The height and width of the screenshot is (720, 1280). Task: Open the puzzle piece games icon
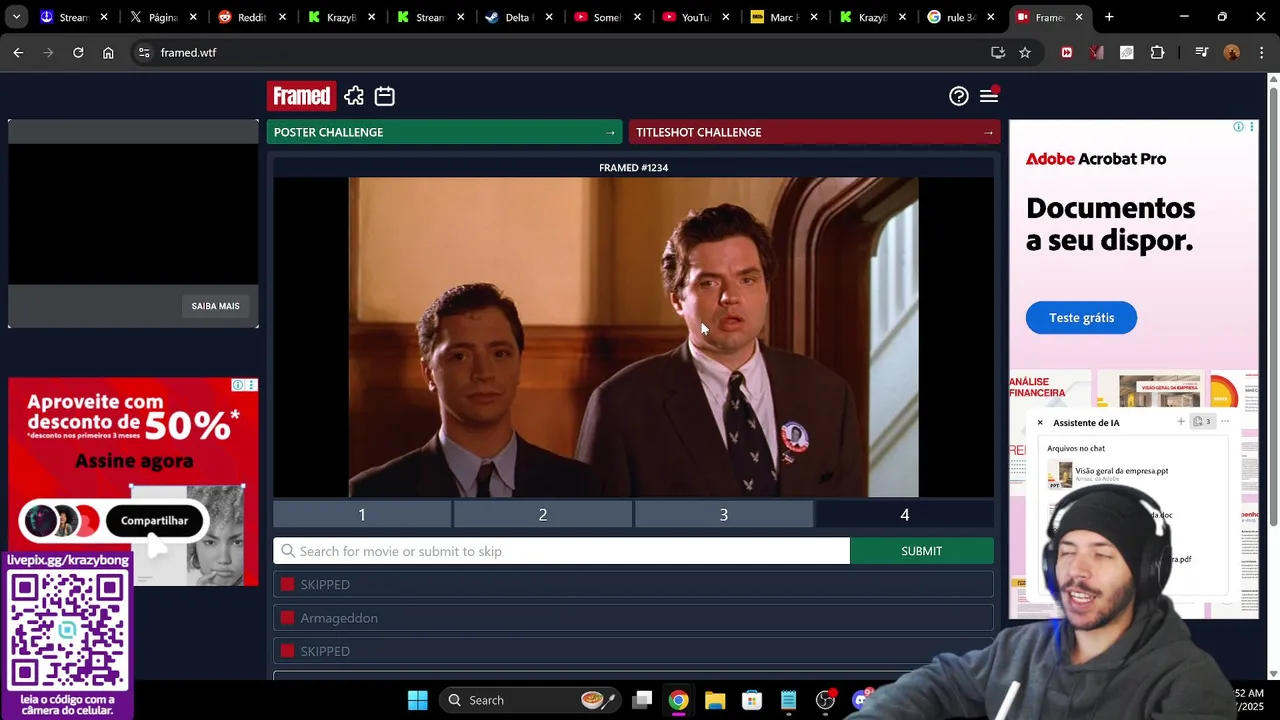click(354, 96)
